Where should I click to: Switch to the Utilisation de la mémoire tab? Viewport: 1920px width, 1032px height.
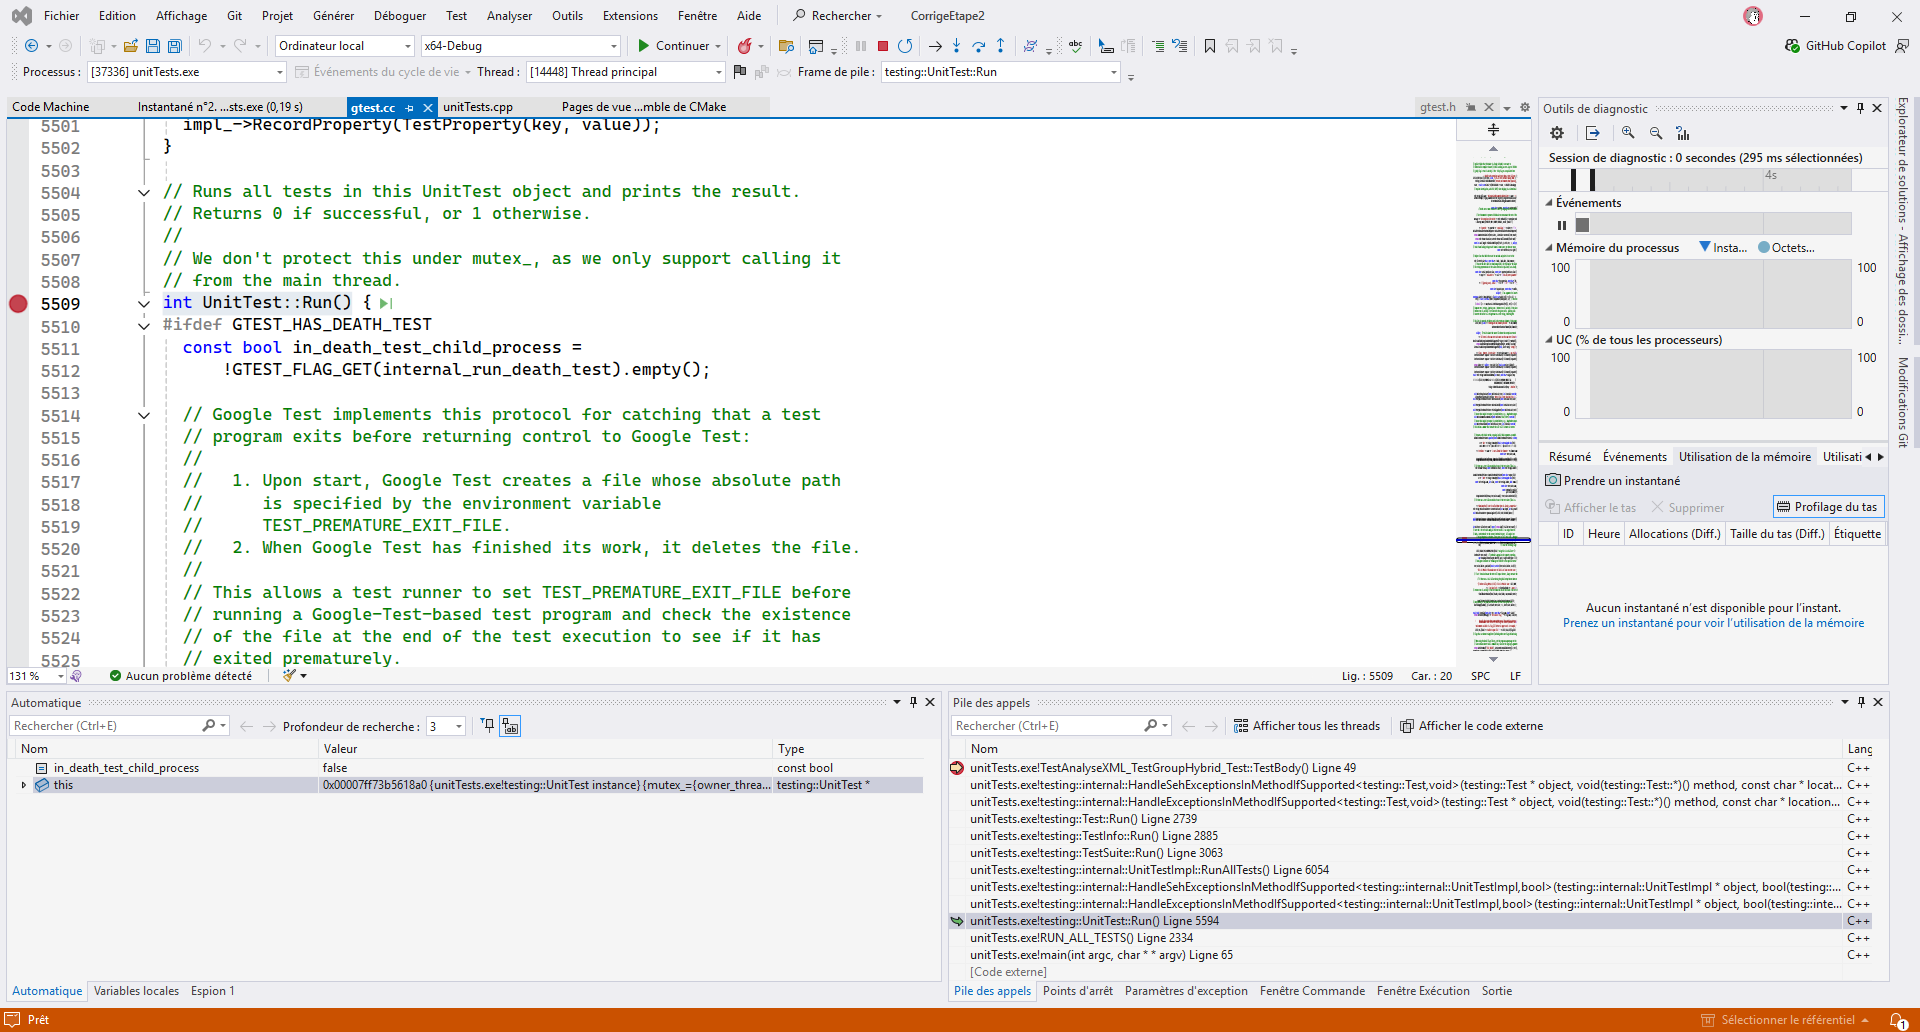click(x=1744, y=457)
